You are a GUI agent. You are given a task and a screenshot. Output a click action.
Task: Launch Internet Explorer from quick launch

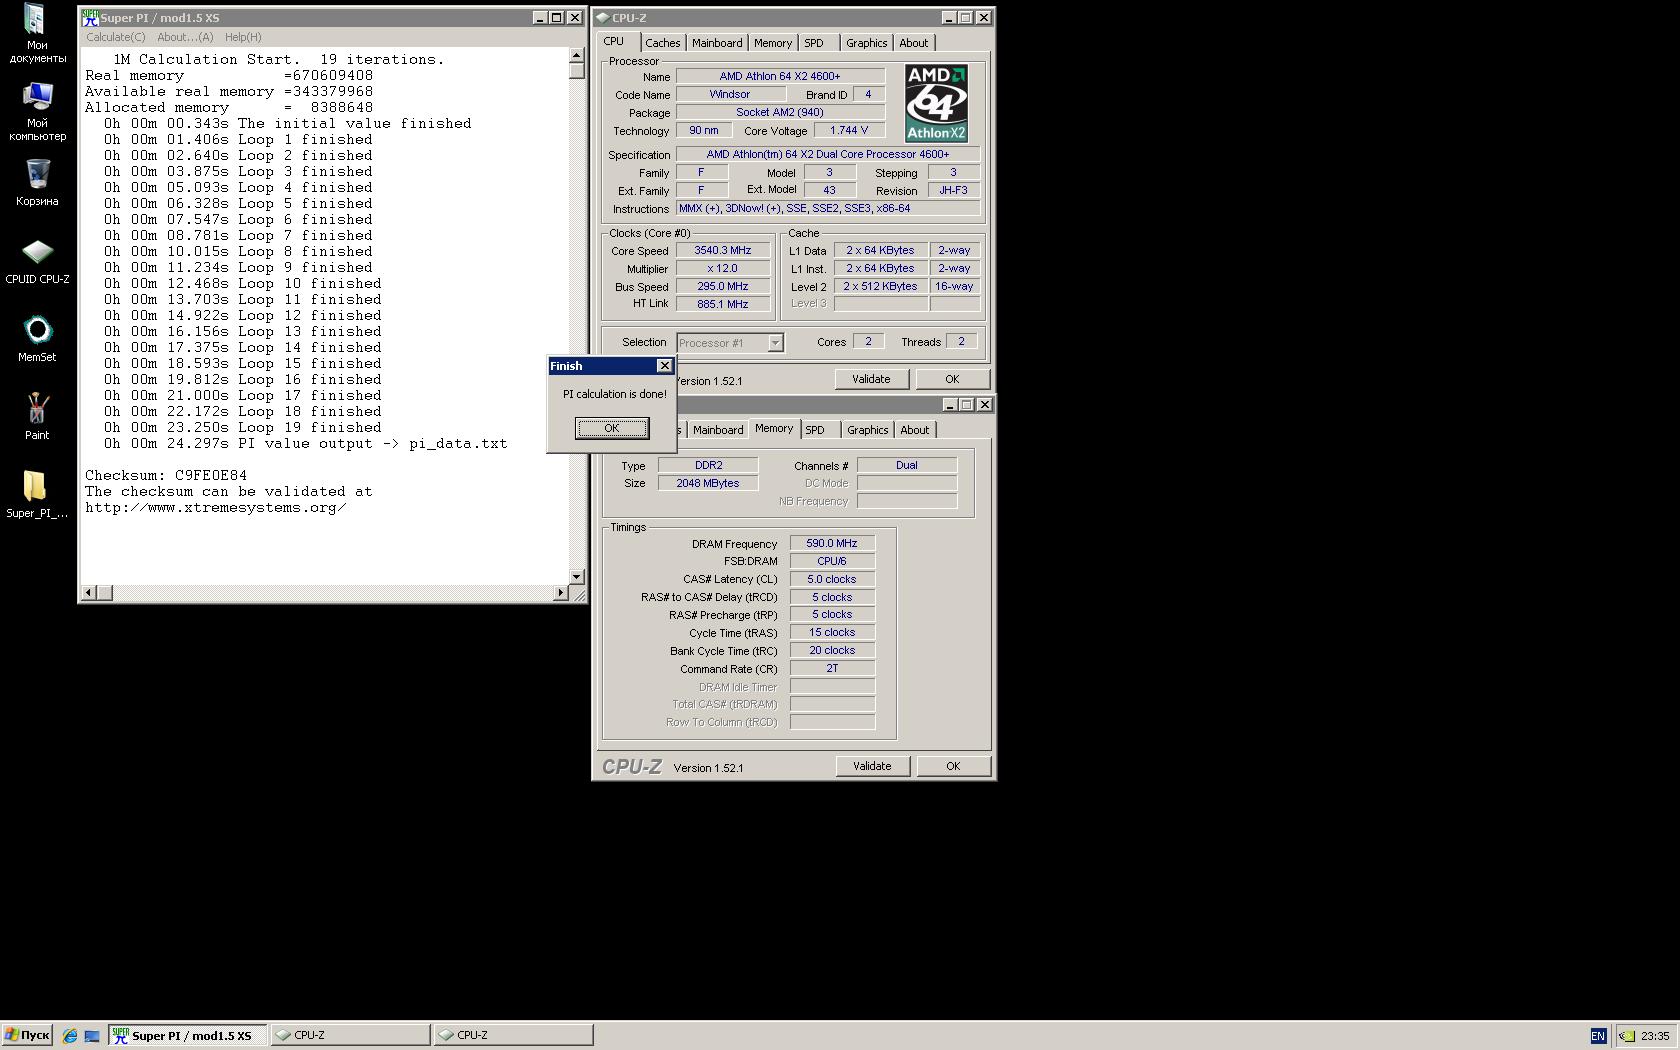click(70, 1036)
